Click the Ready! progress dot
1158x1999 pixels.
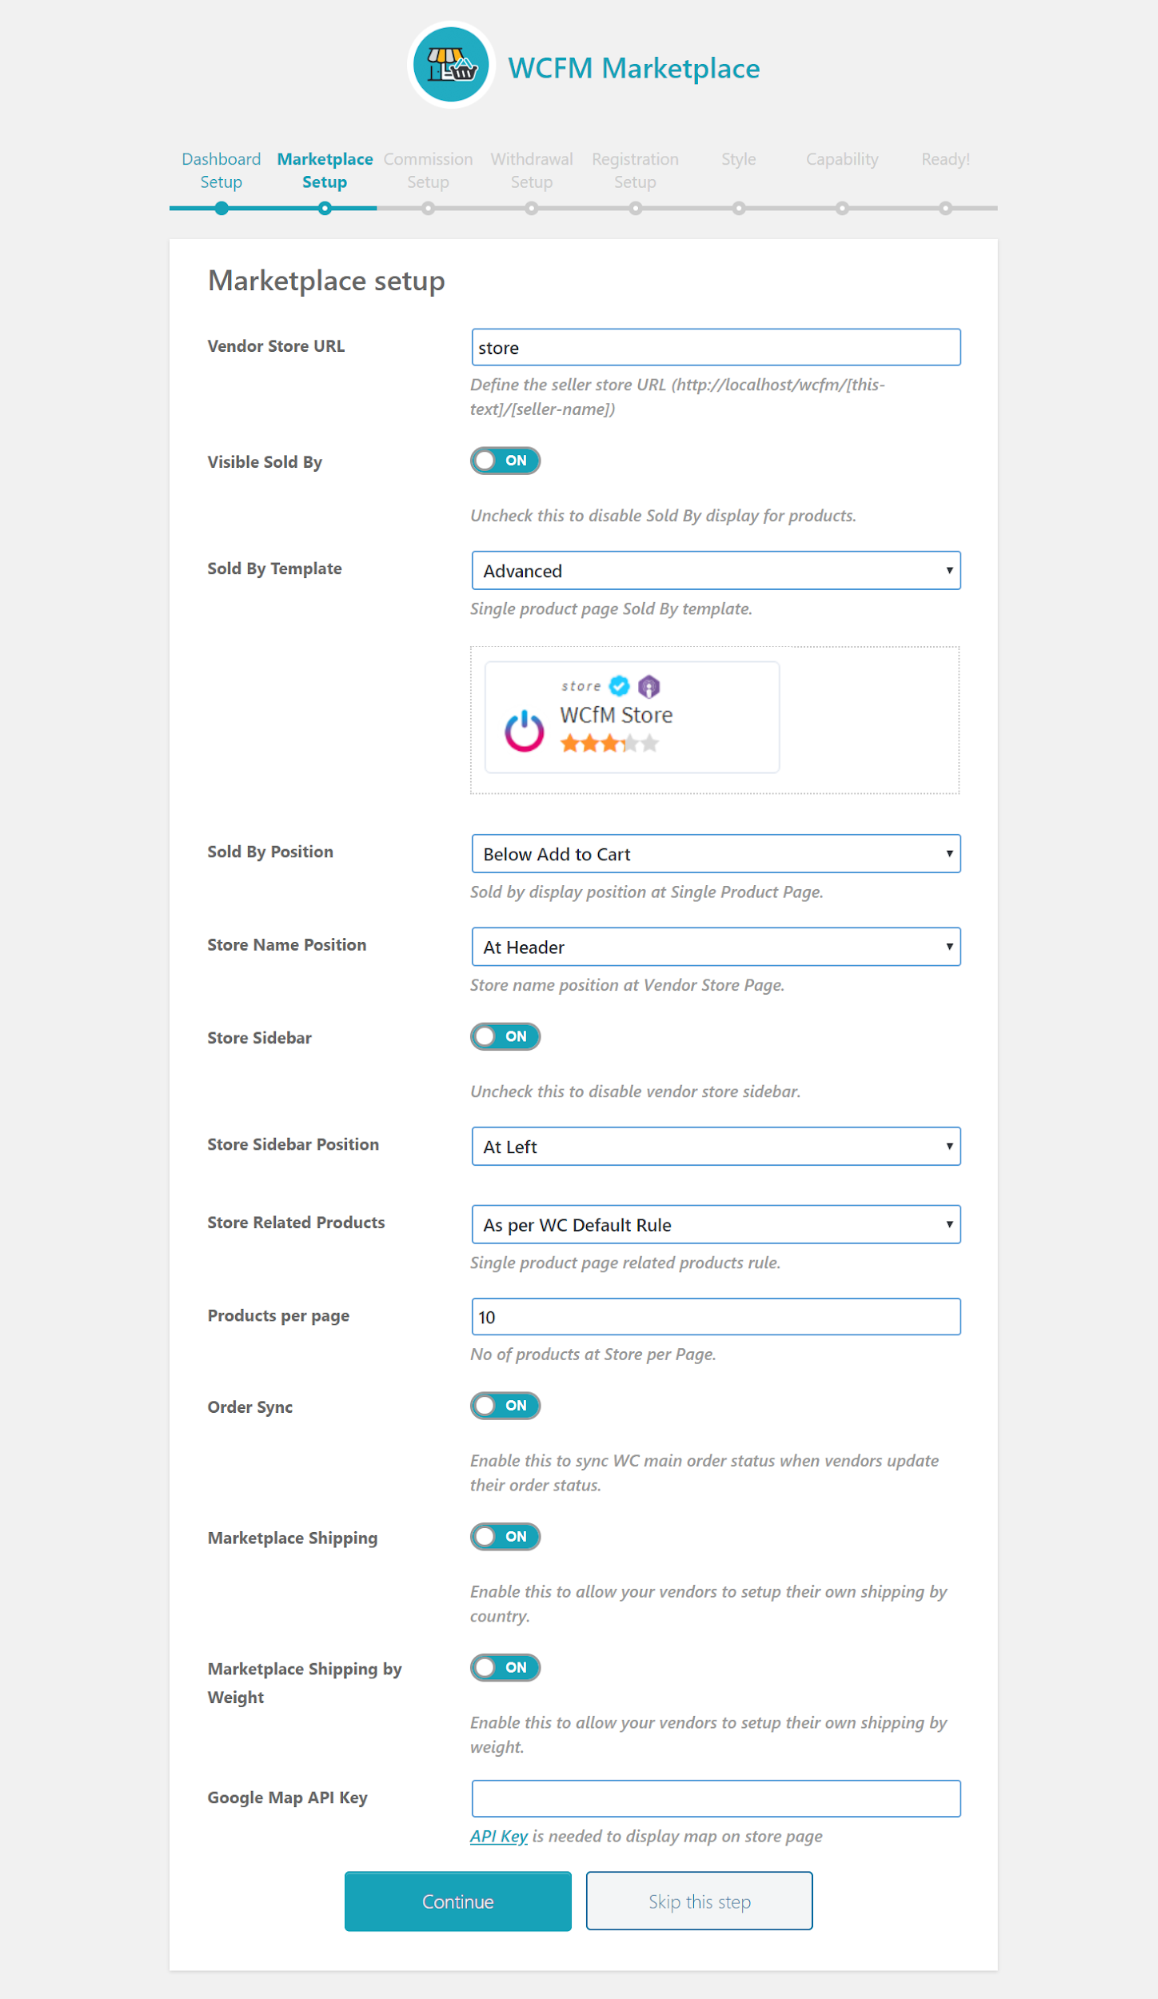(x=945, y=208)
